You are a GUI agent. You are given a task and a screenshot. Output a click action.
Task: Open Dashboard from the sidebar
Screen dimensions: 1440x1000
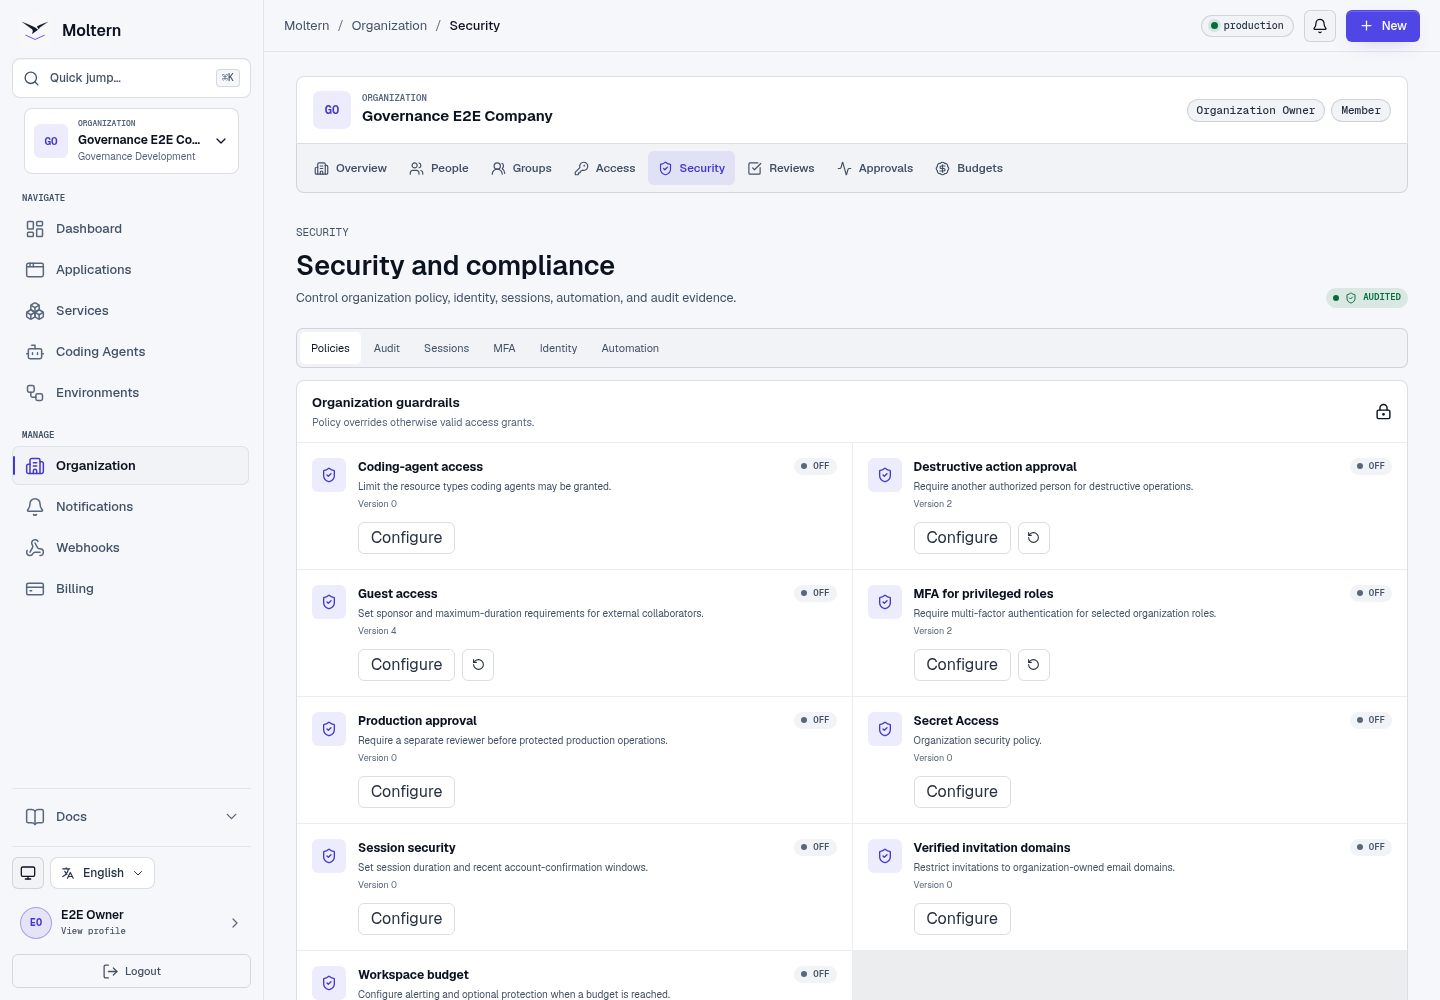(x=131, y=229)
